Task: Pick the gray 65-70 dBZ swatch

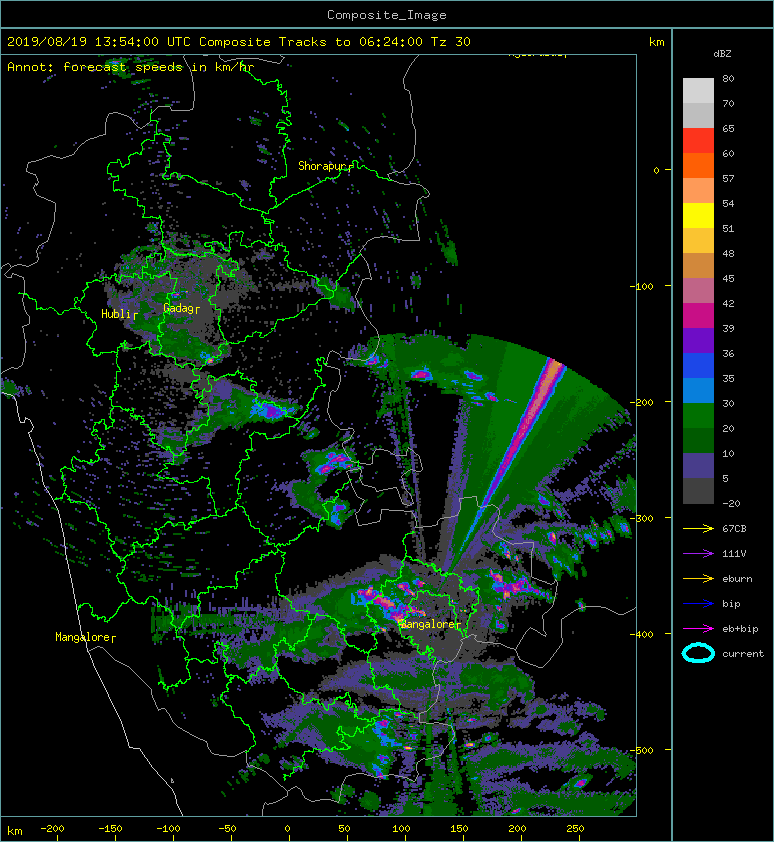Action: [698, 115]
